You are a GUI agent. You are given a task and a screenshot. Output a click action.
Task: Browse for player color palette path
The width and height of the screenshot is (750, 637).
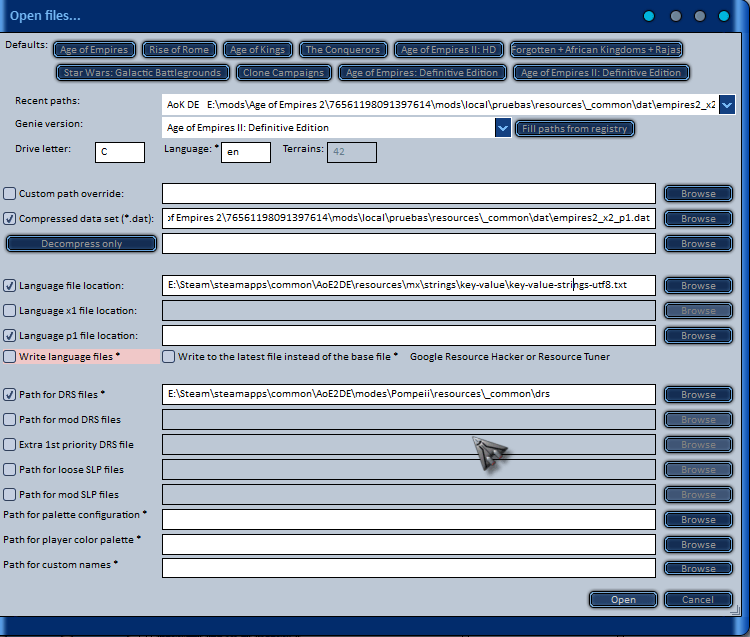[x=698, y=545]
